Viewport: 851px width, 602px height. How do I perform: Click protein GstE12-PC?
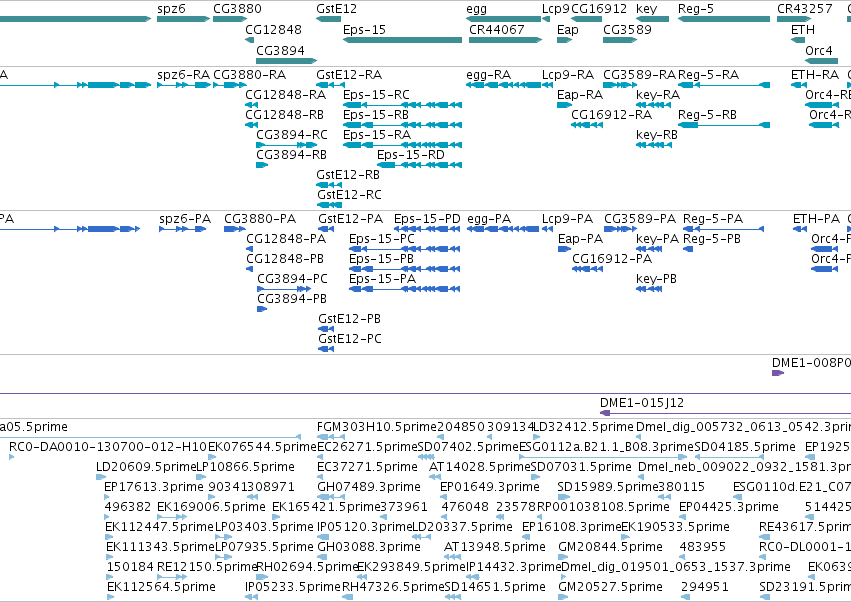326,349
